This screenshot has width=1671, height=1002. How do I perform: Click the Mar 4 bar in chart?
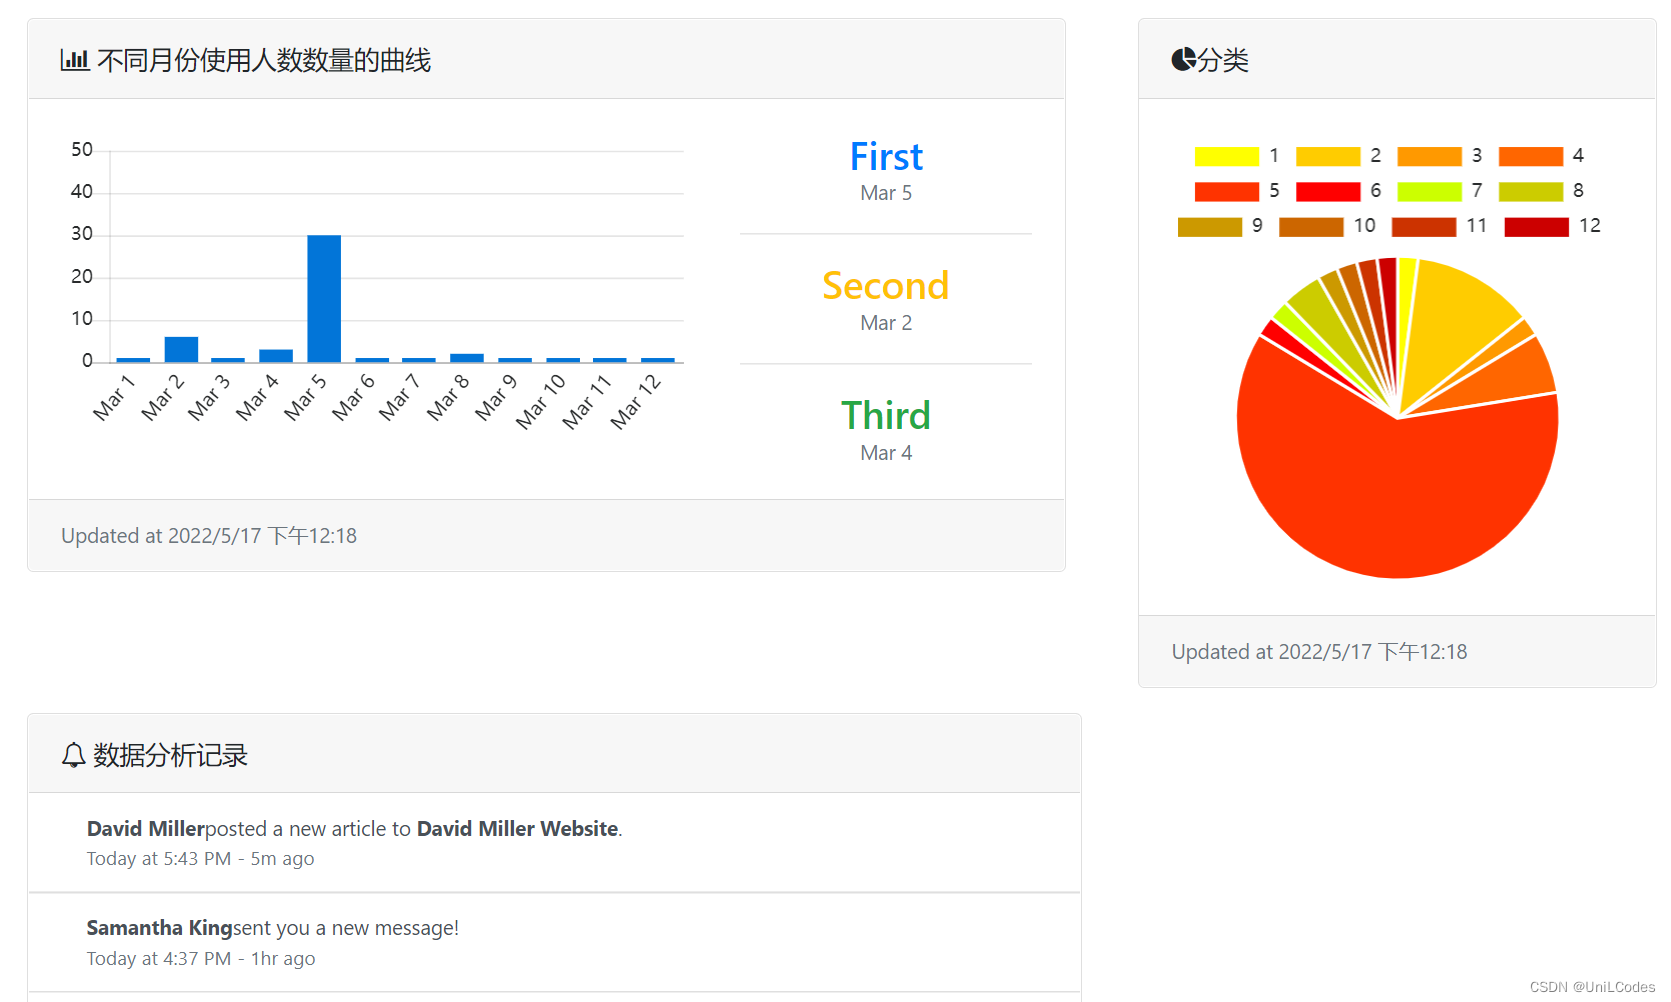click(x=276, y=355)
